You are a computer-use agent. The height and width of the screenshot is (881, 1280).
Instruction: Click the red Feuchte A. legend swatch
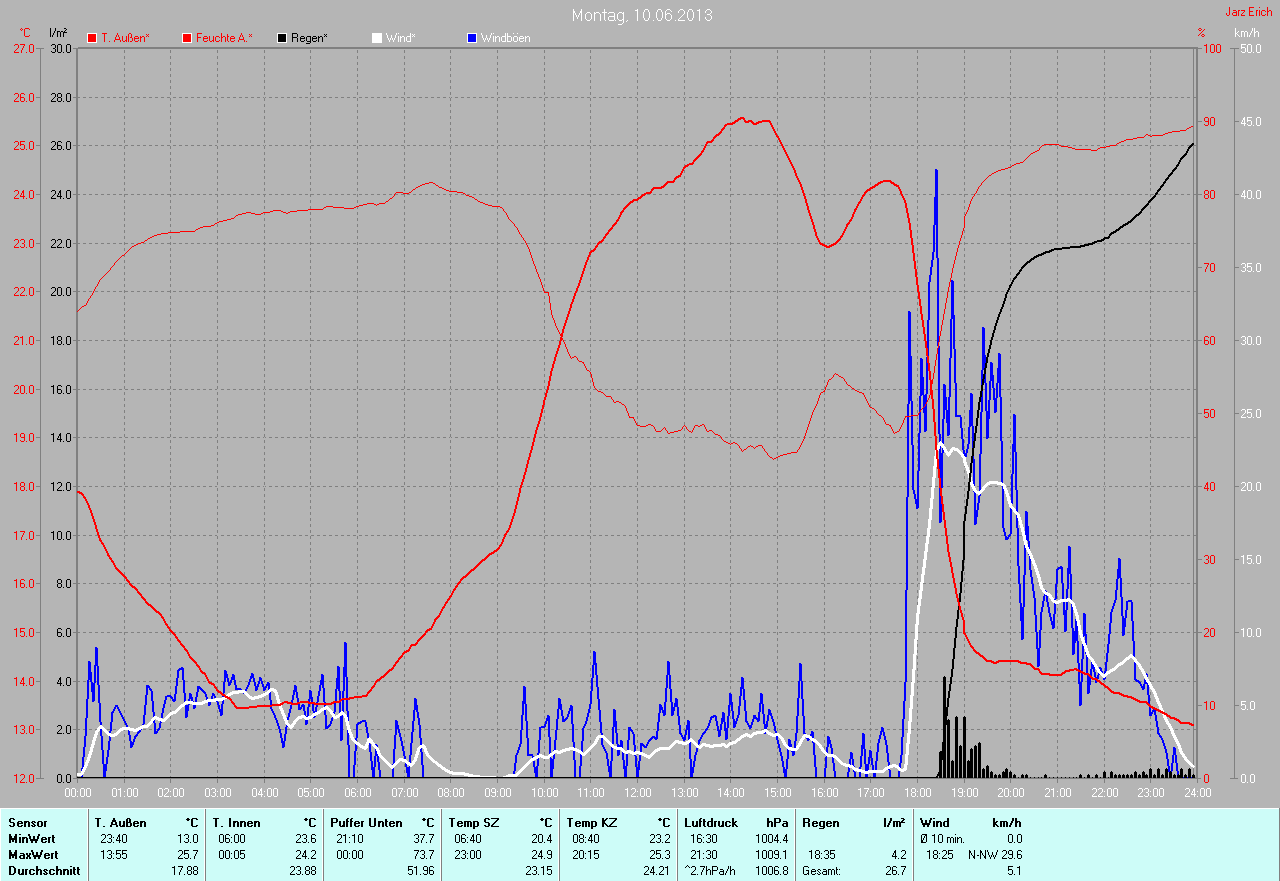187,38
